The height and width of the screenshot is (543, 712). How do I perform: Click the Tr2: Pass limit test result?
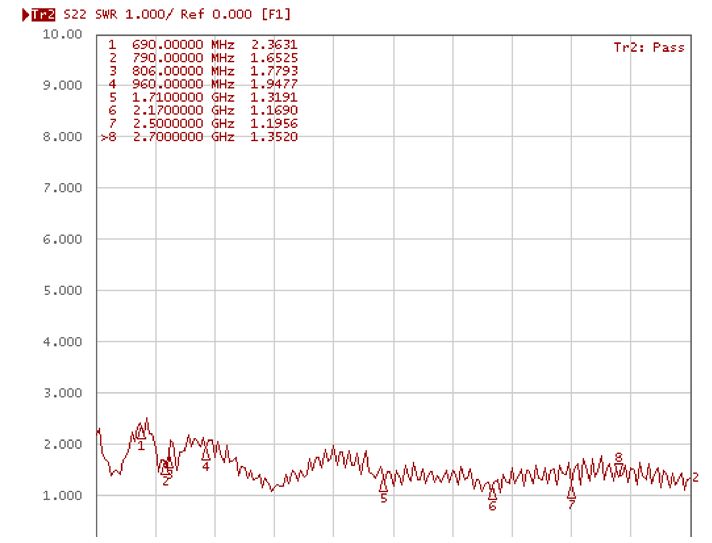coord(649,47)
